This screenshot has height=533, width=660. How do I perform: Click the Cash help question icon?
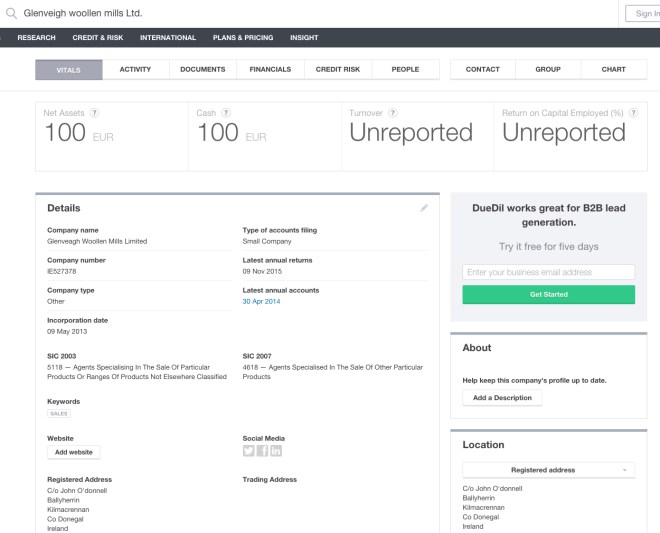(226, 113)
